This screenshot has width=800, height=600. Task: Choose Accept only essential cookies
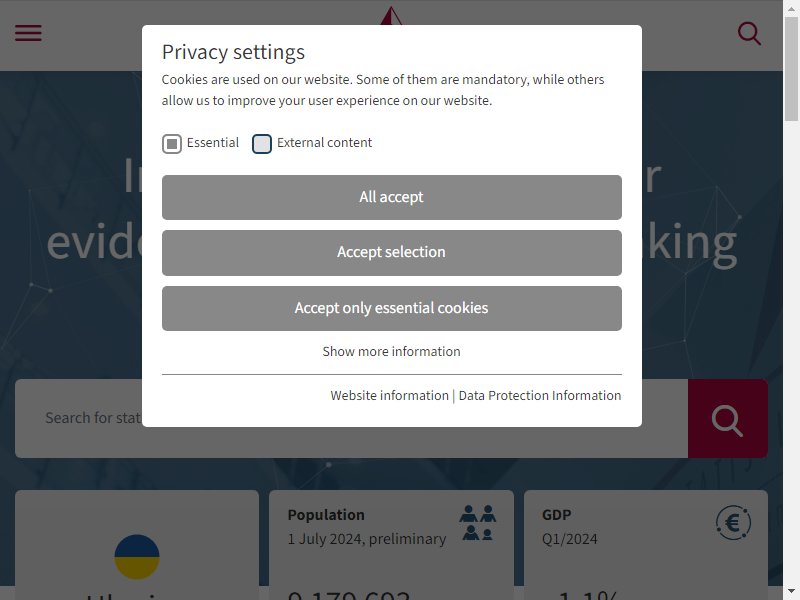392,308
